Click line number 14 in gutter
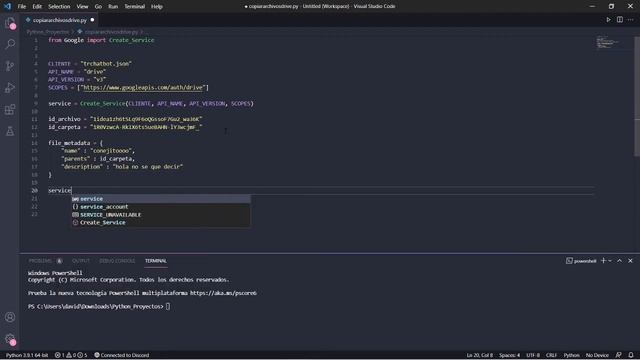The width and height of the screenshot is (640, 360). point(35,143)
